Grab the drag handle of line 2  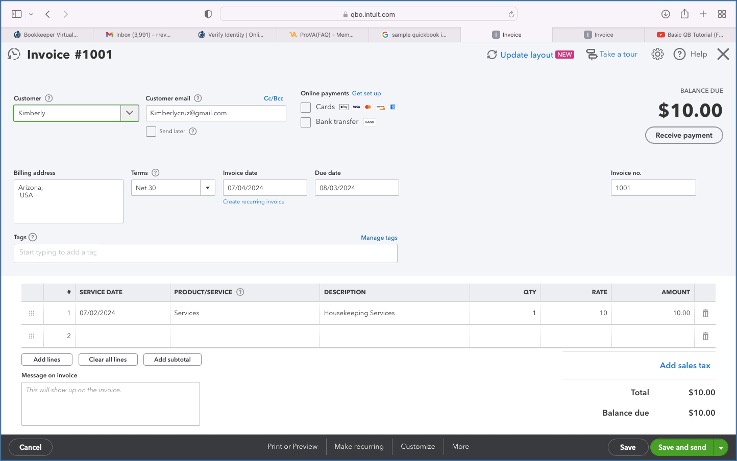[31, 336]
